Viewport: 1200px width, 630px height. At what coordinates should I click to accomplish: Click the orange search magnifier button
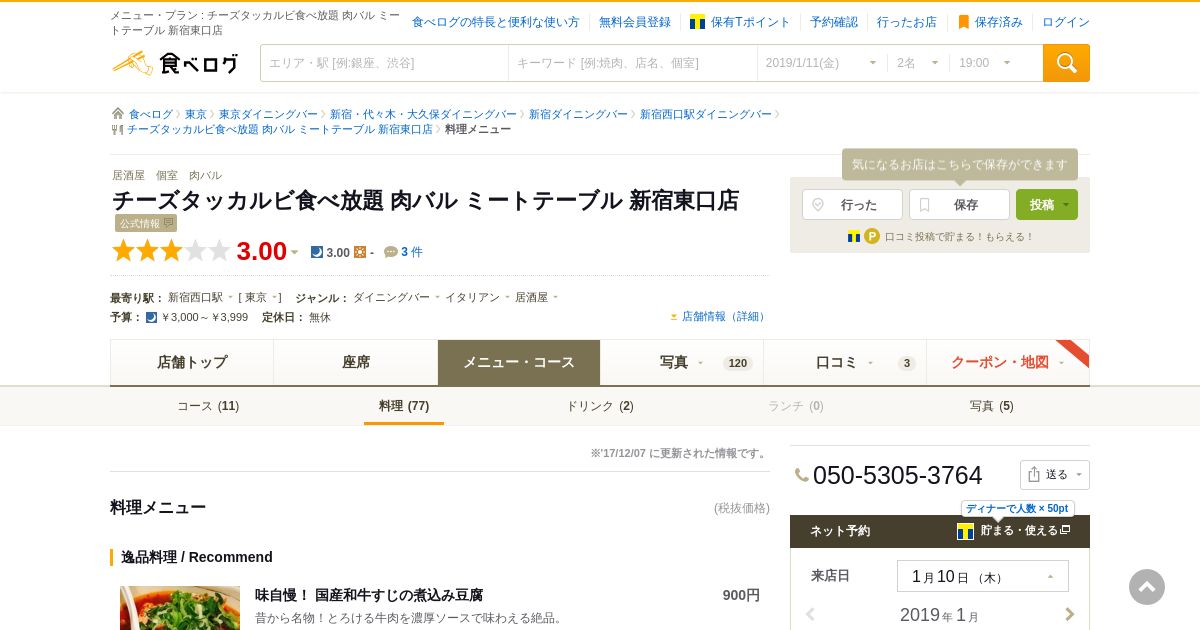tap(1066, 63)
